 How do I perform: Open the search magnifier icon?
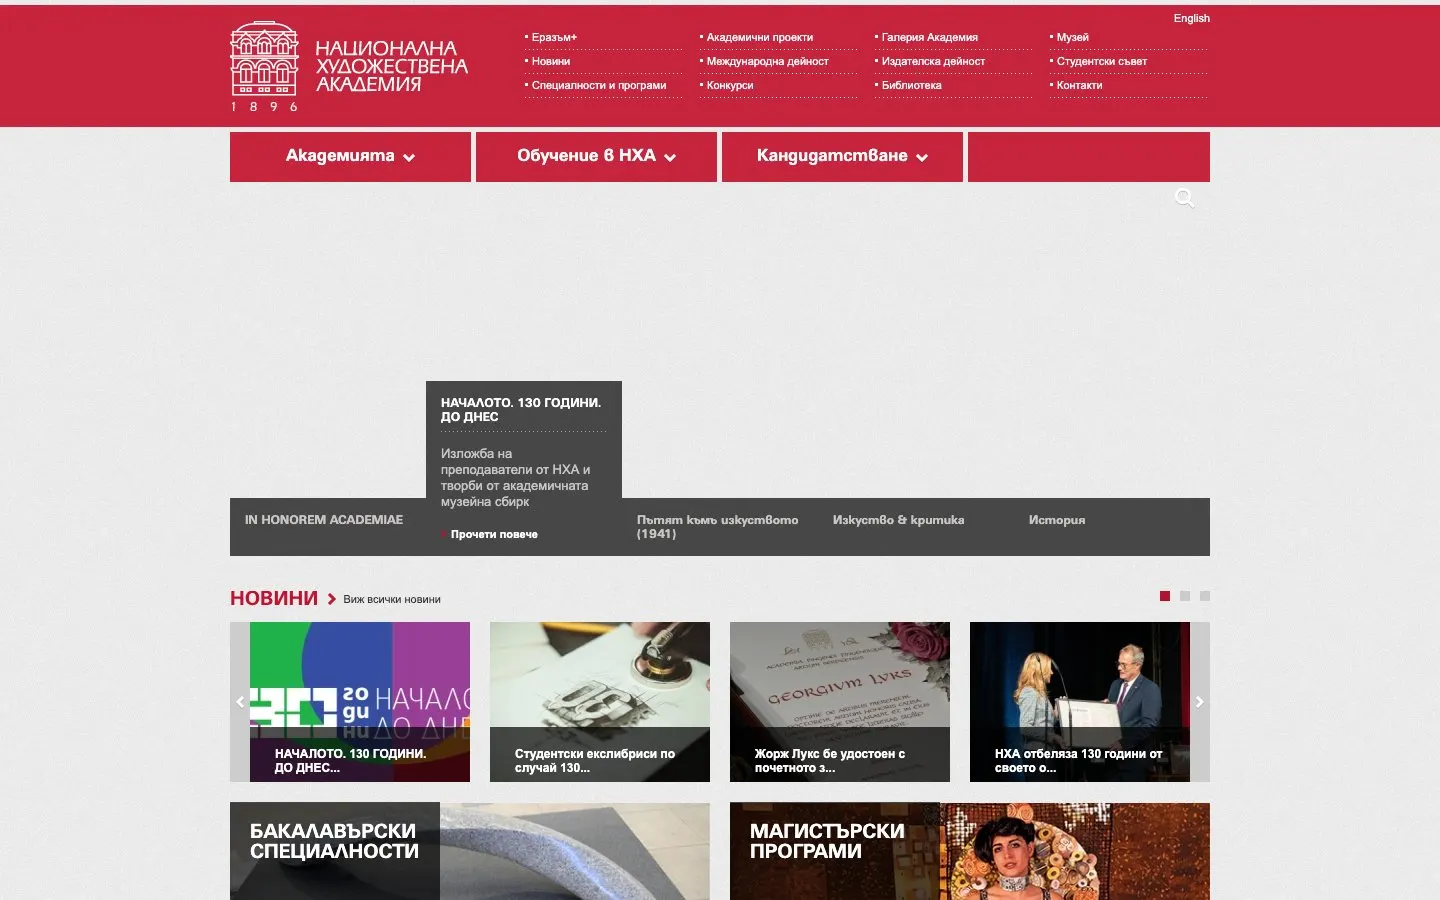tap(1184, 198)
